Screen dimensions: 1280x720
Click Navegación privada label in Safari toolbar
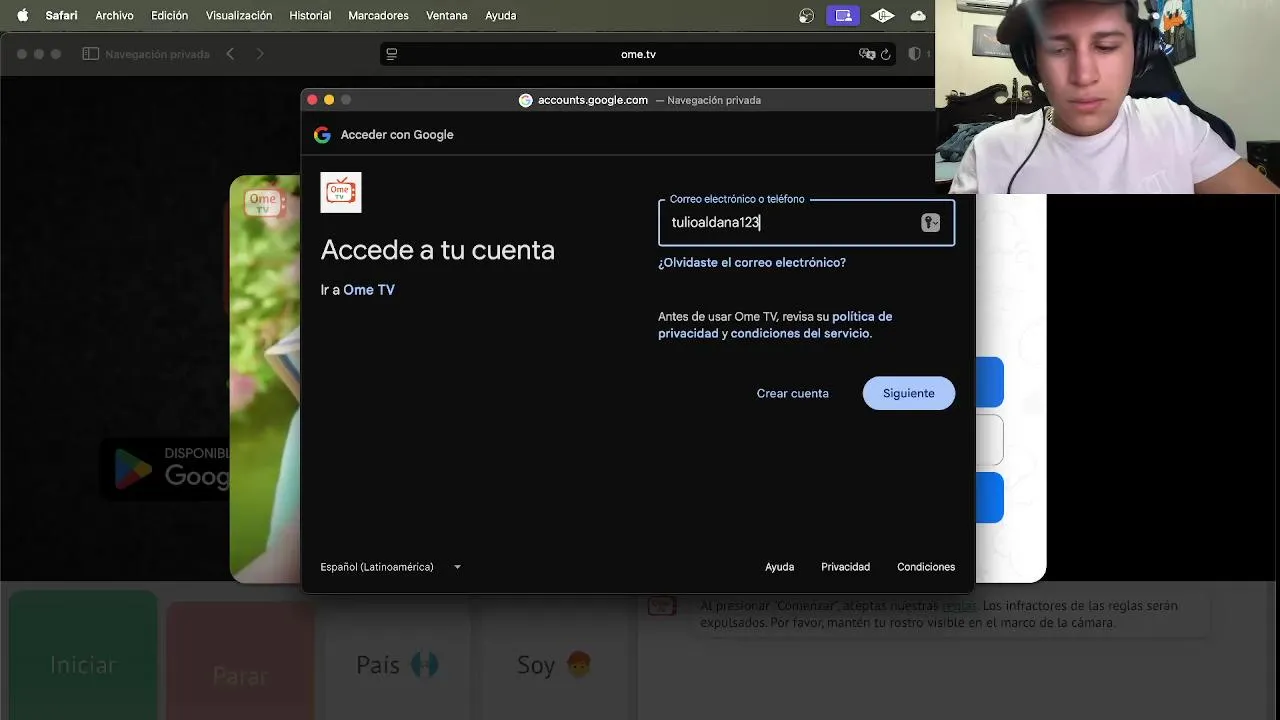coord(157,54)
